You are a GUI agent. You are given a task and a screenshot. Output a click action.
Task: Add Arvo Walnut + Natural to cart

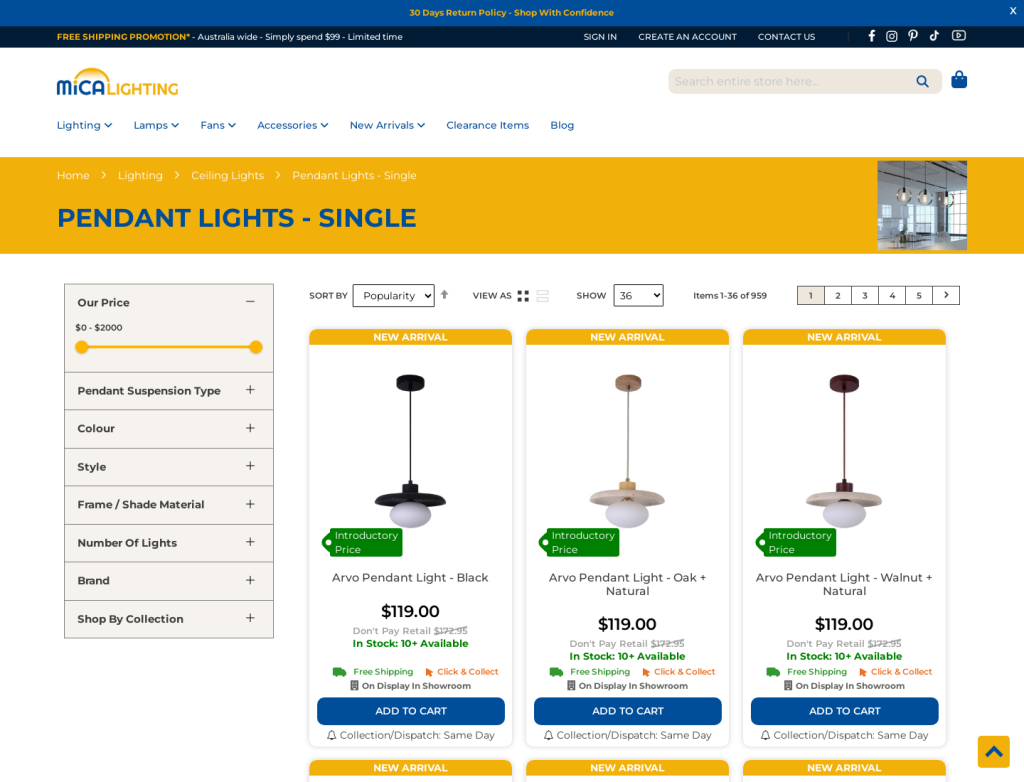point(844,711)
